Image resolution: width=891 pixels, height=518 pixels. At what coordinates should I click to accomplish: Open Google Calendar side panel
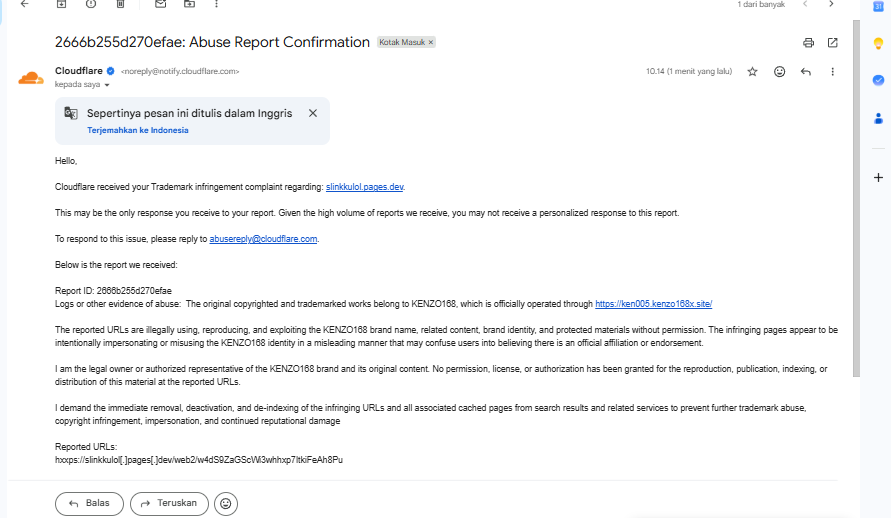tap(878, 6)
